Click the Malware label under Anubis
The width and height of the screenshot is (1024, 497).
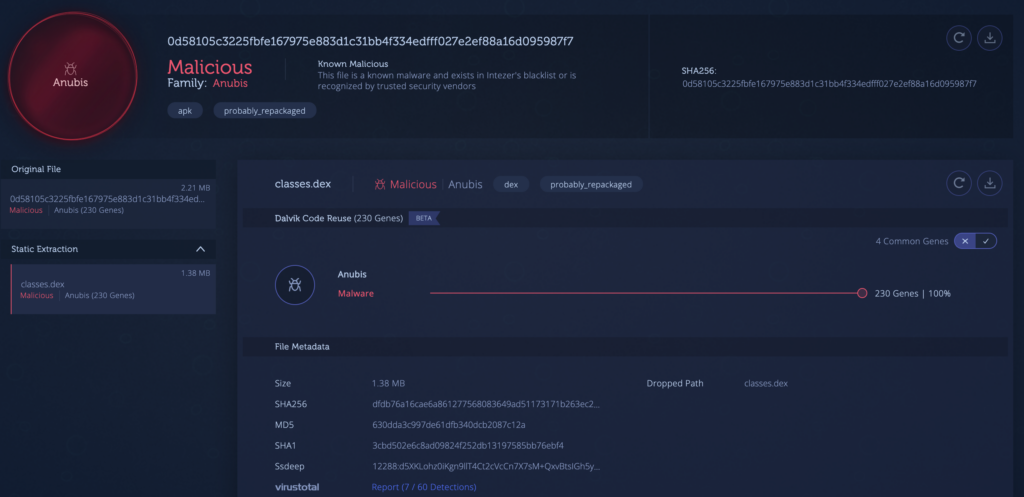click(x=355, y=294)
